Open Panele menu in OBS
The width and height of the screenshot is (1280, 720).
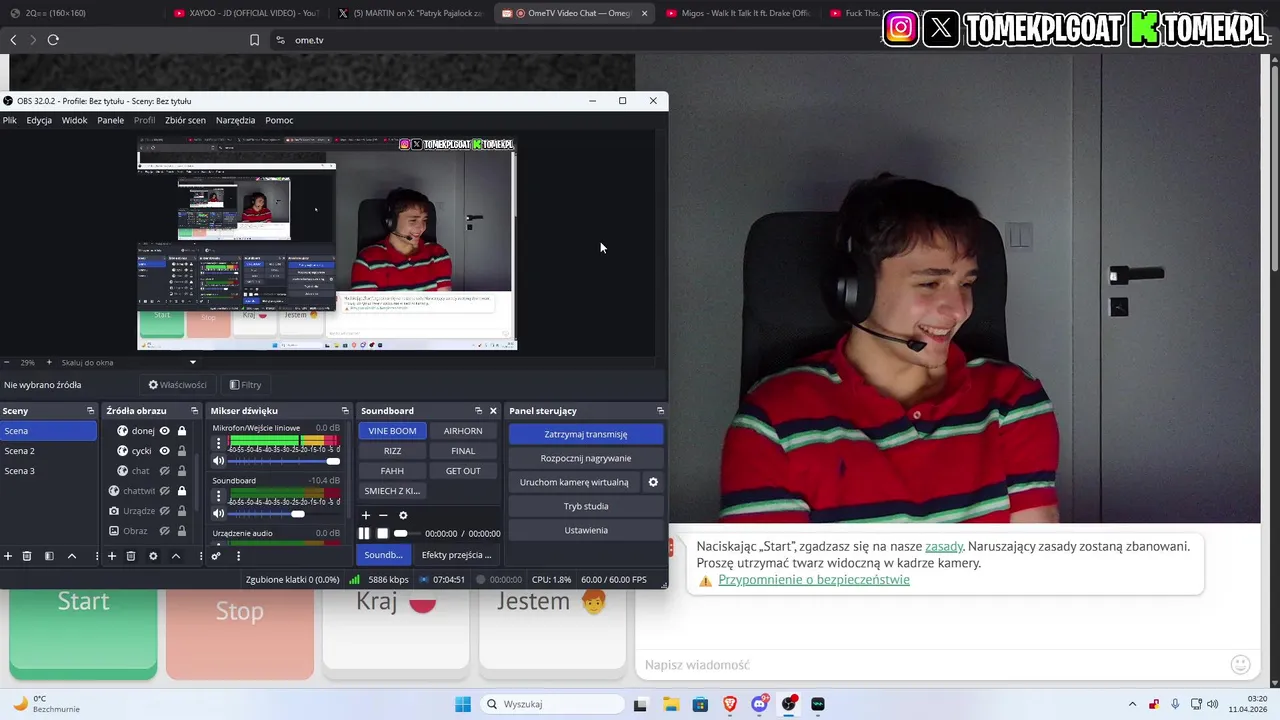coord(111,120)
